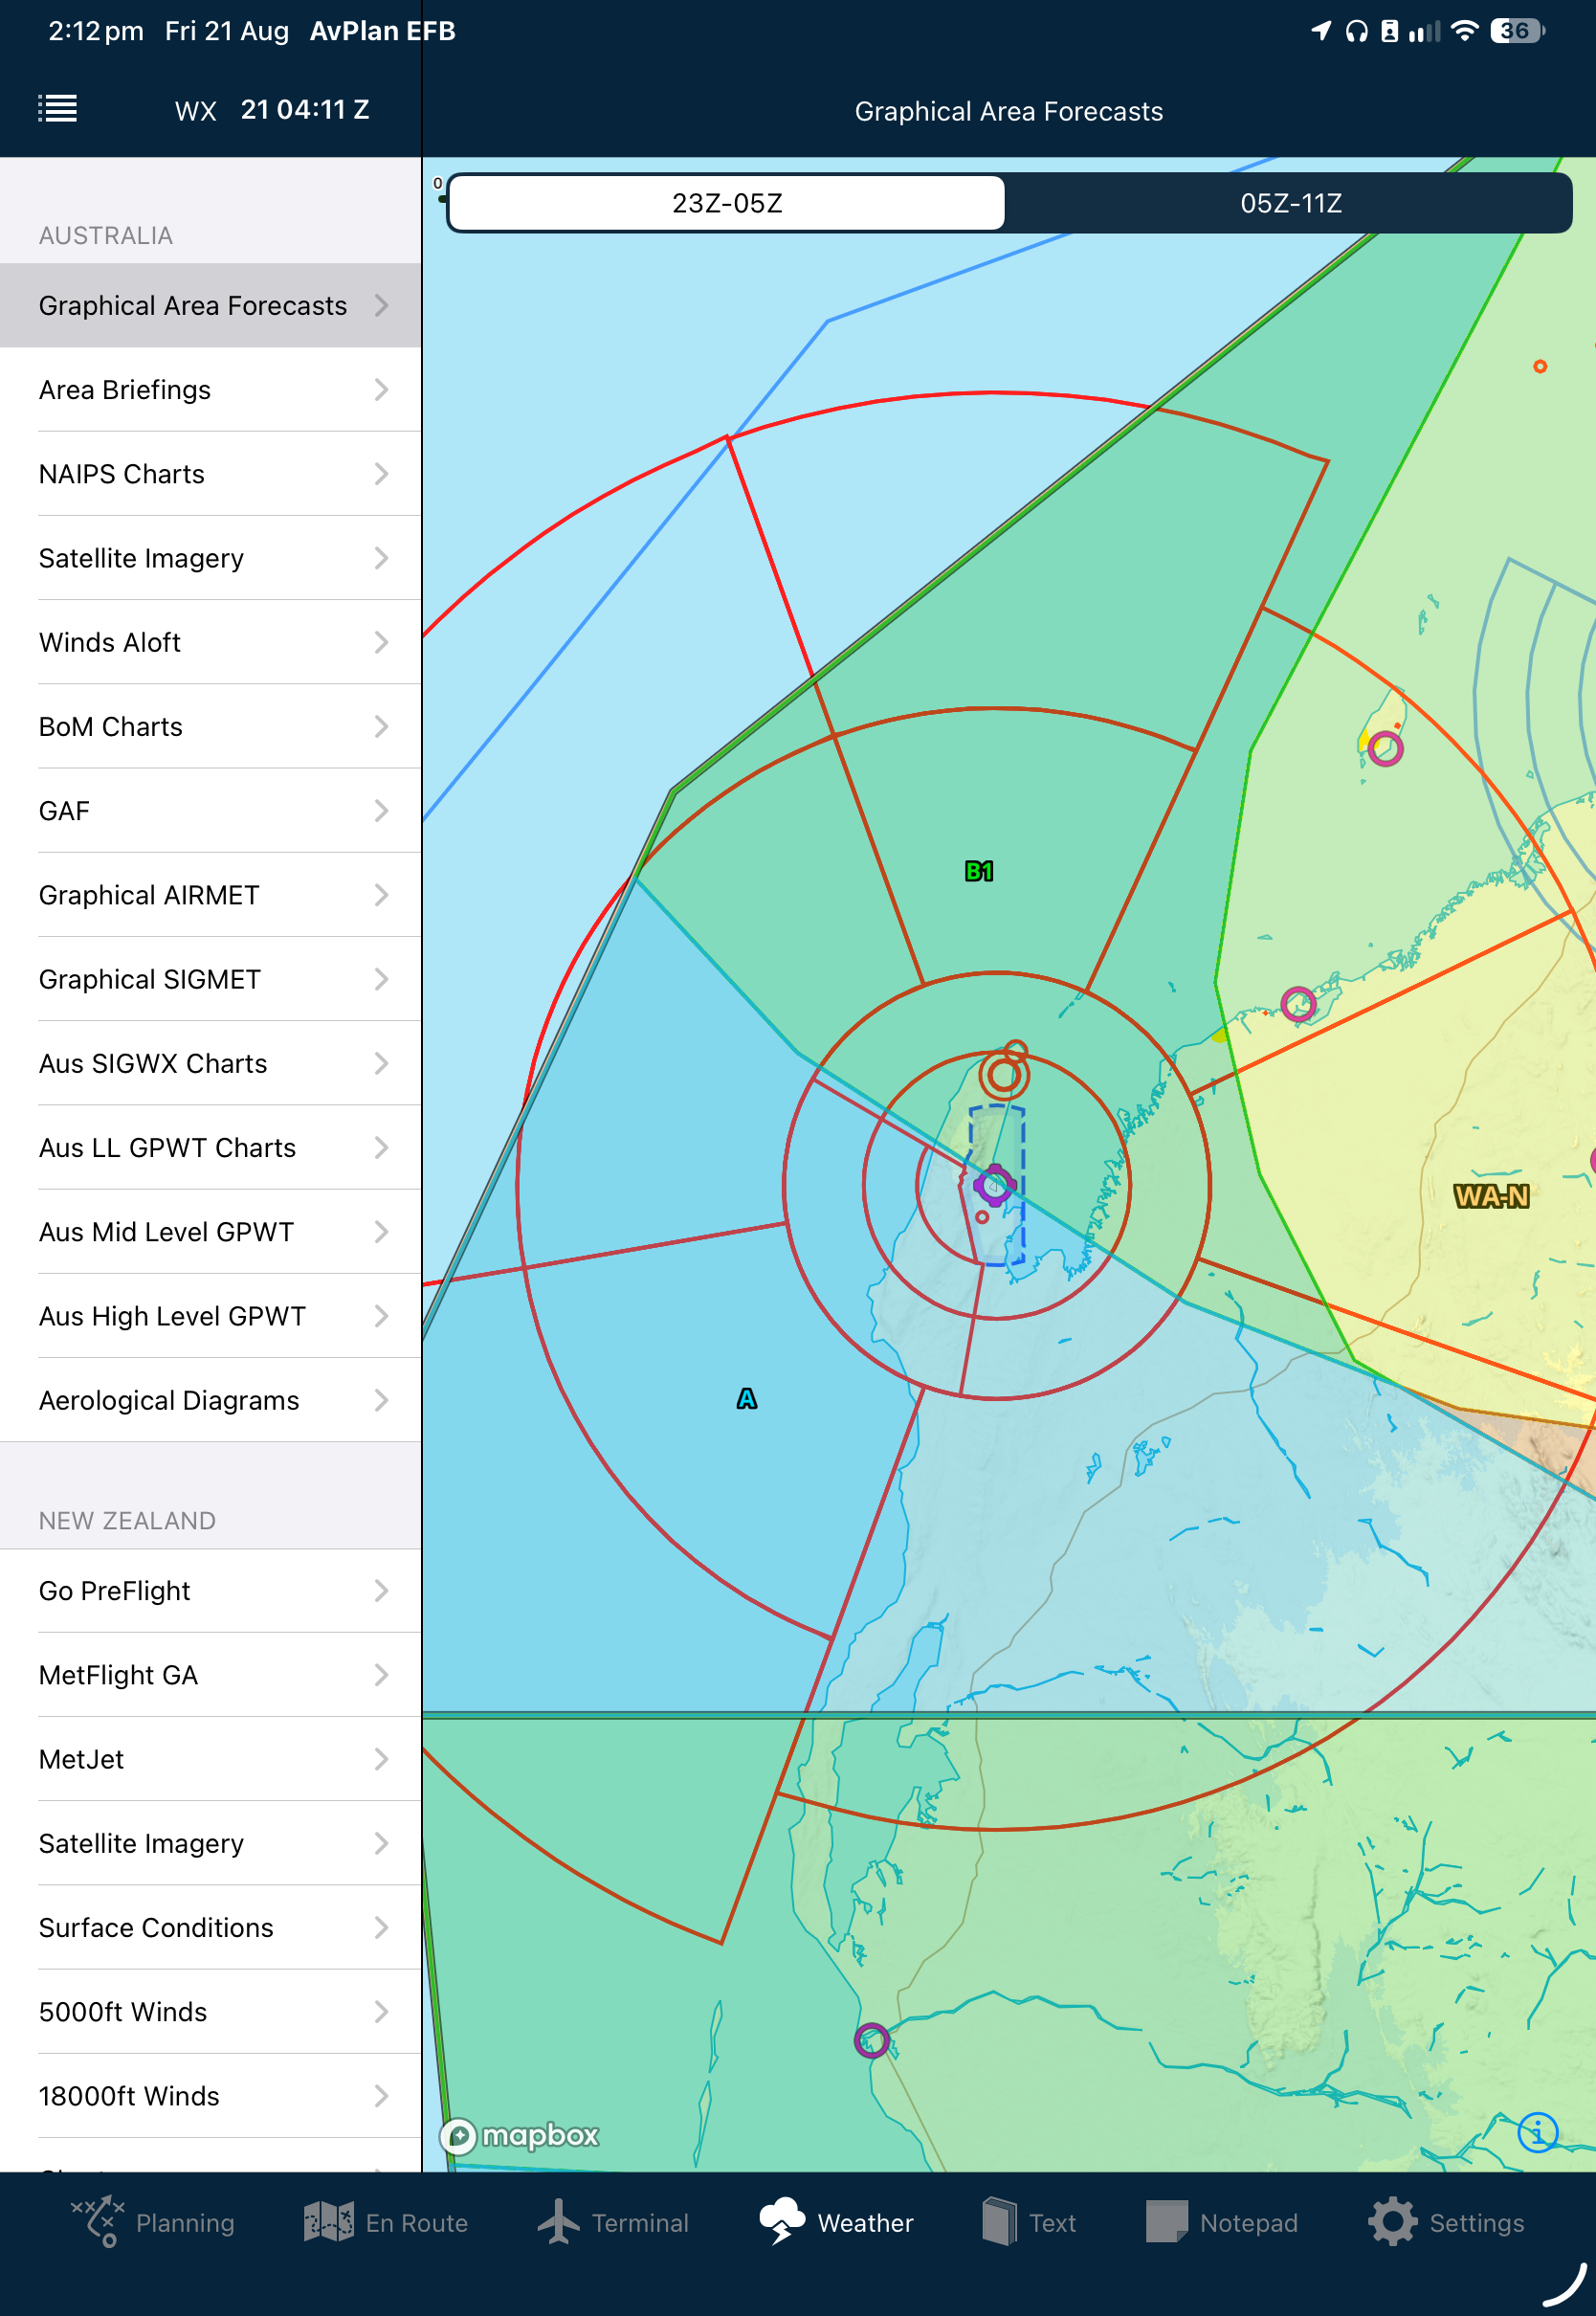The image size is (1596, 2316).
Task: Tap the location arrow status icon
Action: [1321, 31]
